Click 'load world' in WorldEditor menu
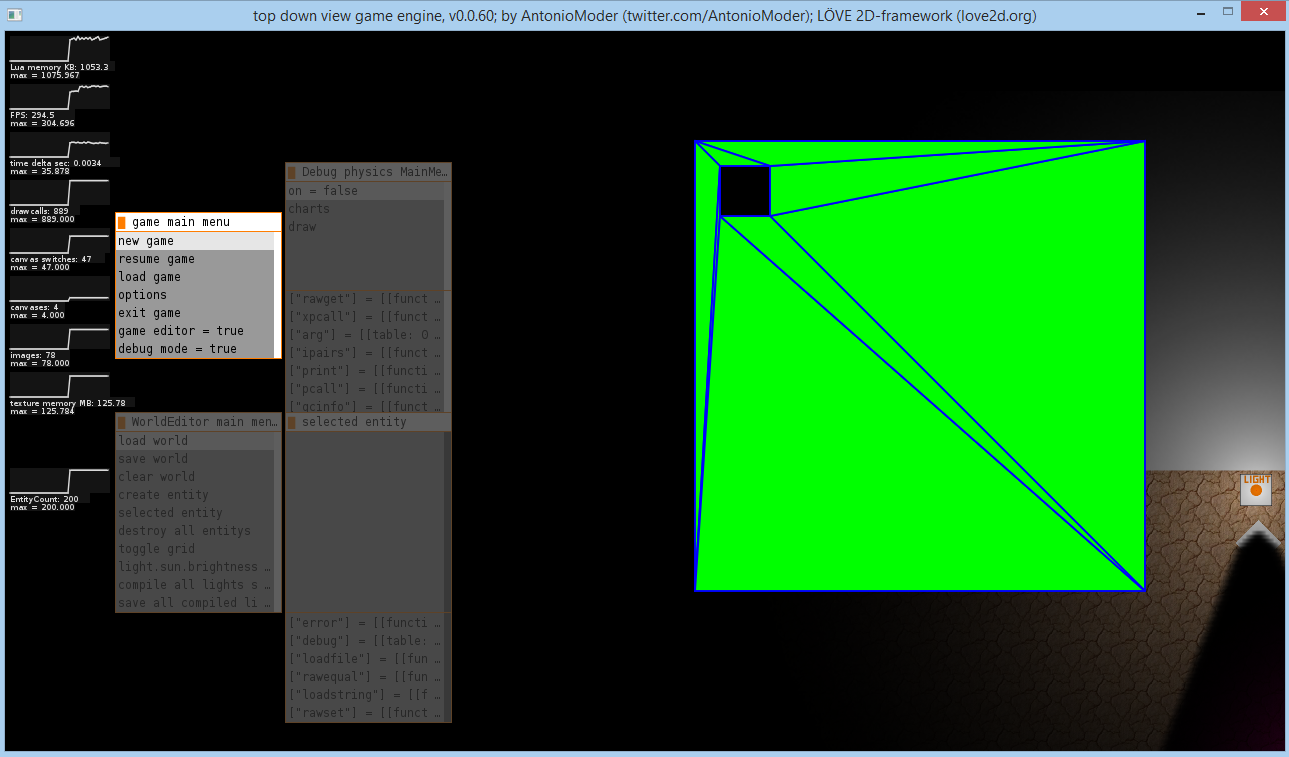 195,441
